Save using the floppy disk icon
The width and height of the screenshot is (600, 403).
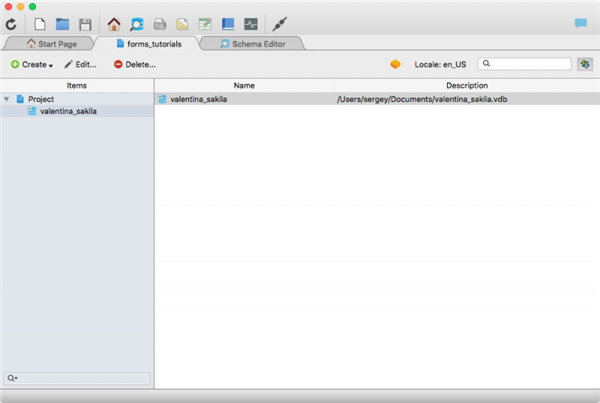click(85, 22)
